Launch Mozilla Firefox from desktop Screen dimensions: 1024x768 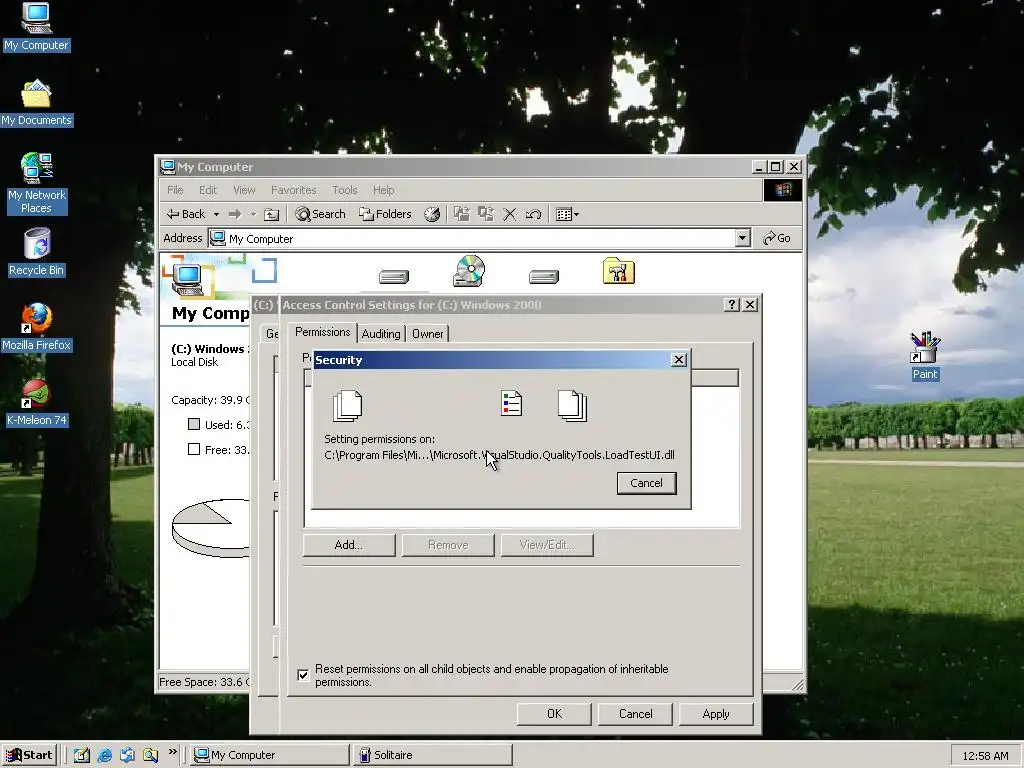(x=36, y=327)
